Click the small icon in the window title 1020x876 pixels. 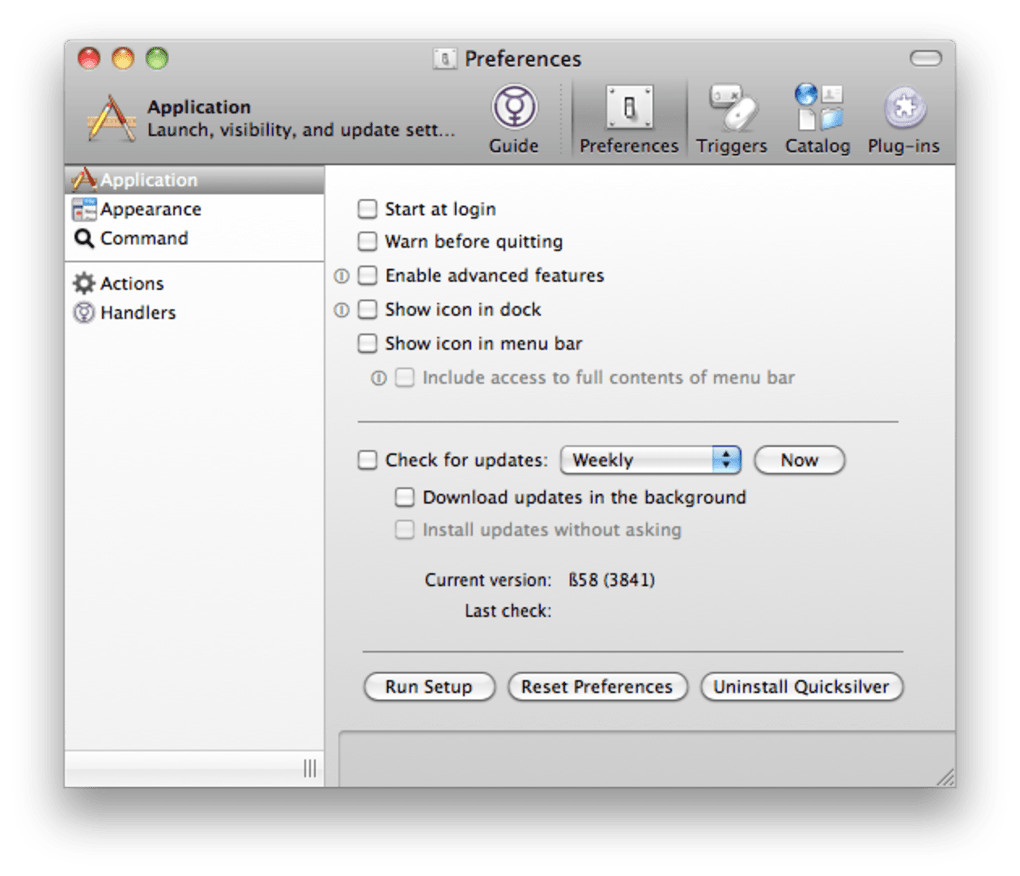(x=445, y=59)
